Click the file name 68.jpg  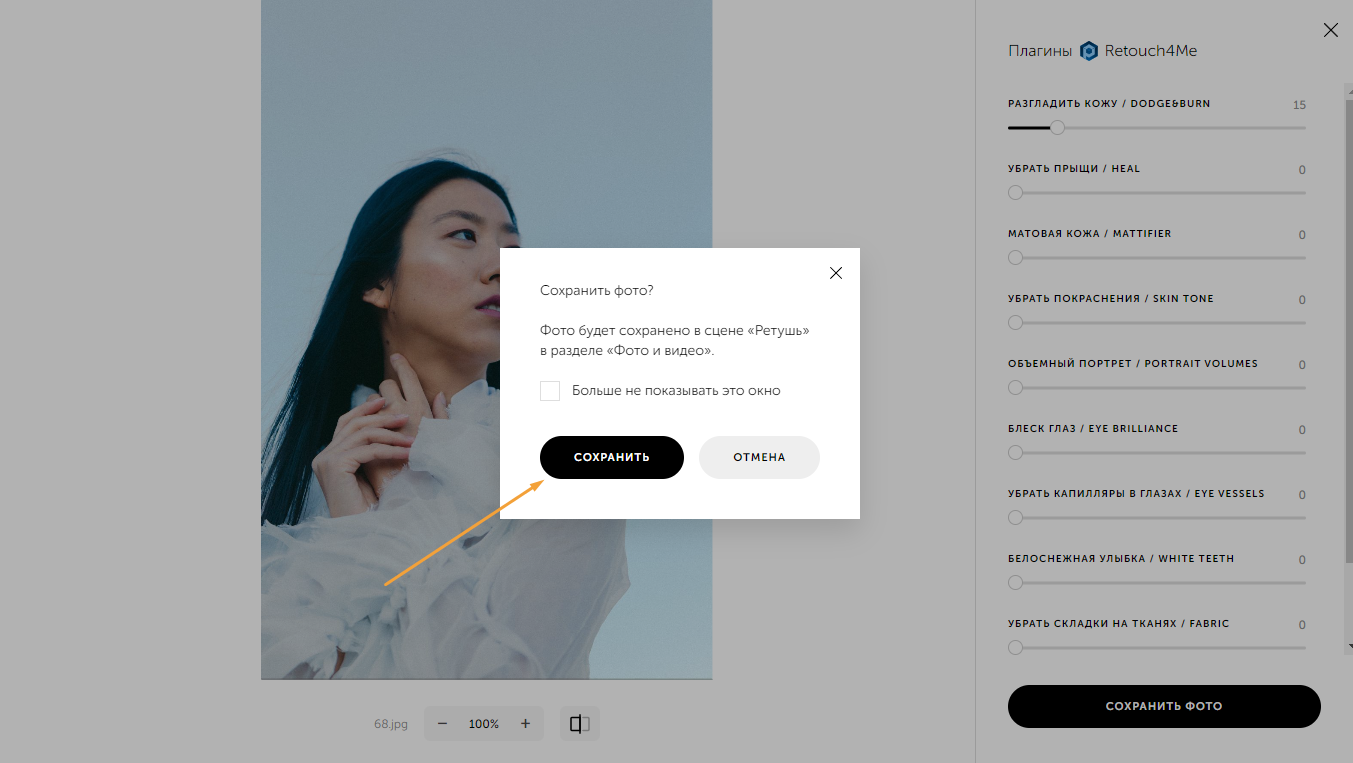(391, 724)
